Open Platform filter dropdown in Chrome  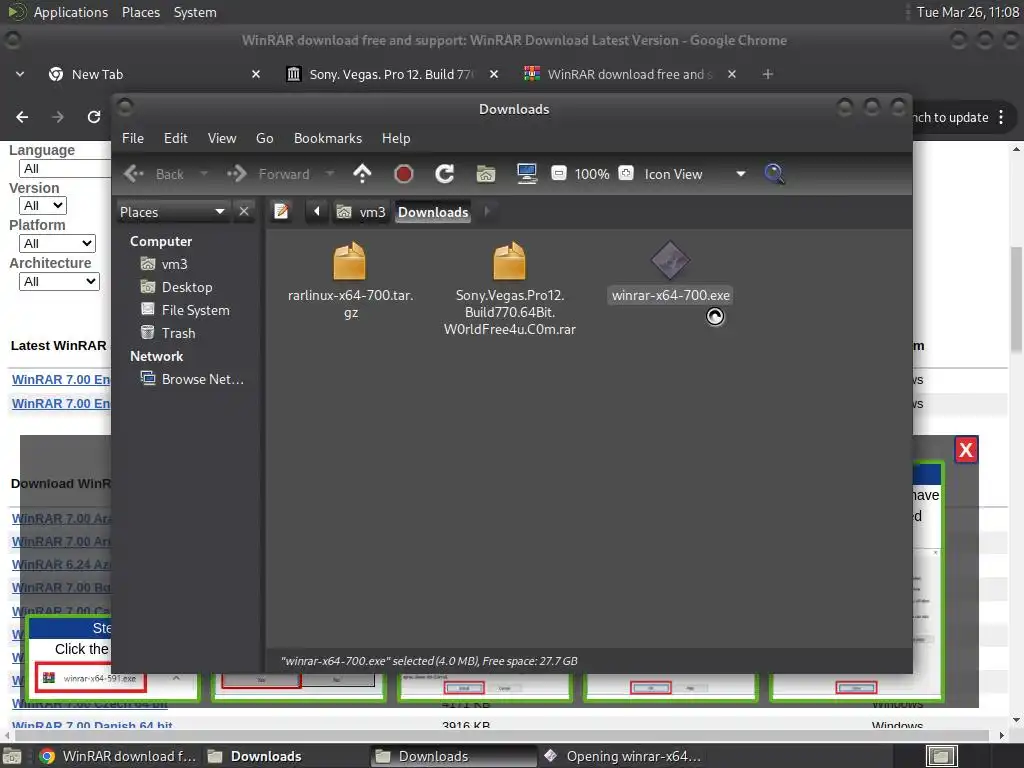pos(57,244)
